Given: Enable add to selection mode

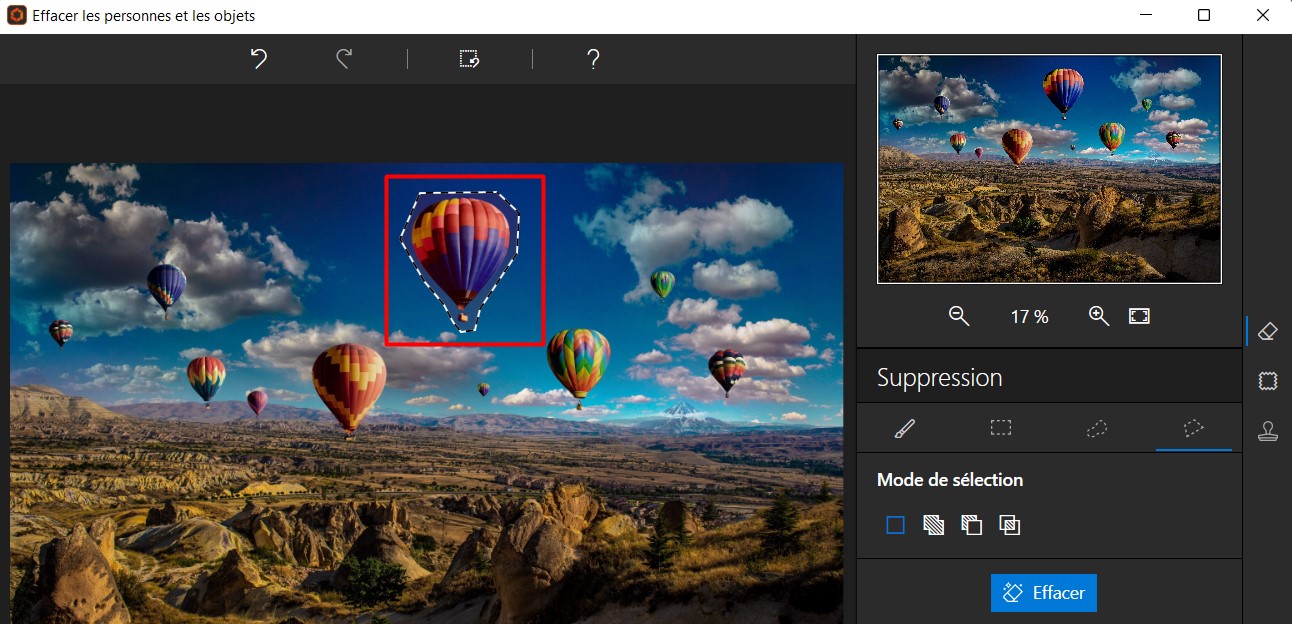Looking at the screenshot, I should point(933,525).
